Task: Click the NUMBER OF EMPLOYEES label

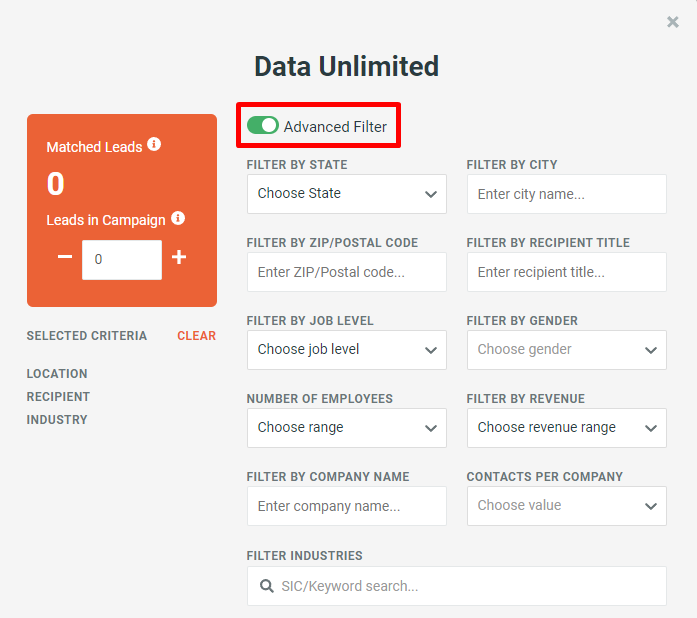Action: [320, 399]
